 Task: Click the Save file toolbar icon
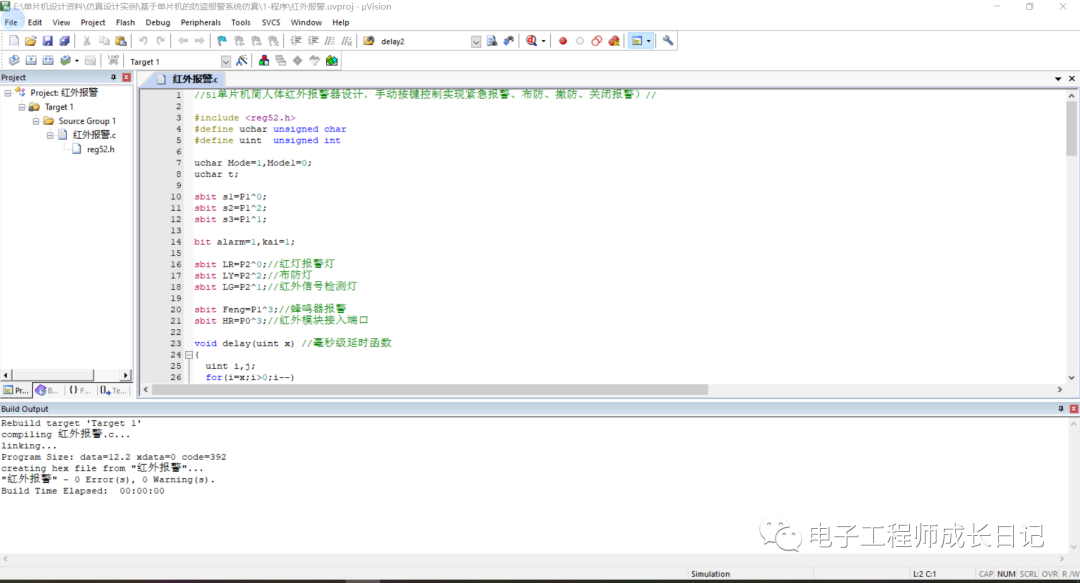click(48, 41)
